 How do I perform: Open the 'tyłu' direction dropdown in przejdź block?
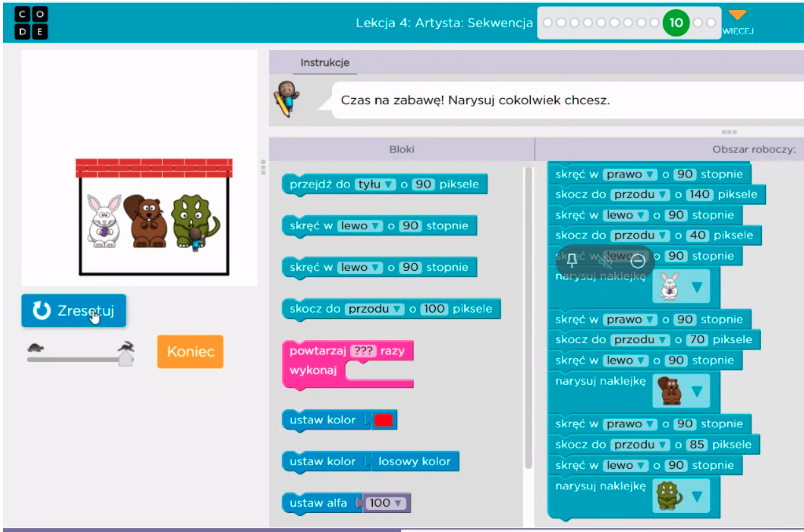pyautogui.click(x=375, y=185)
